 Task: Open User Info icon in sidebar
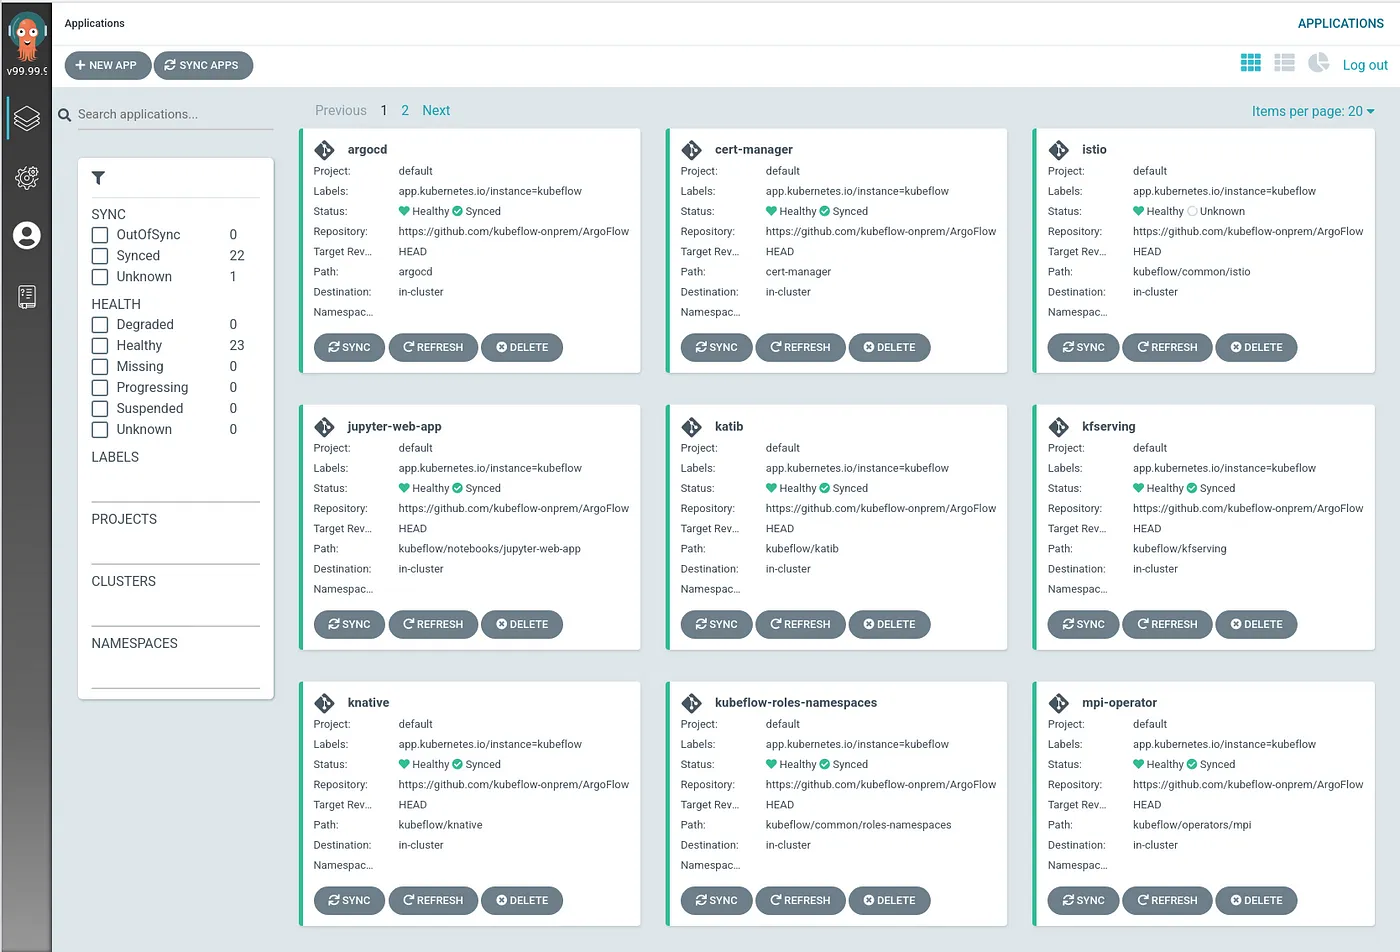click(x=27, y=236)
